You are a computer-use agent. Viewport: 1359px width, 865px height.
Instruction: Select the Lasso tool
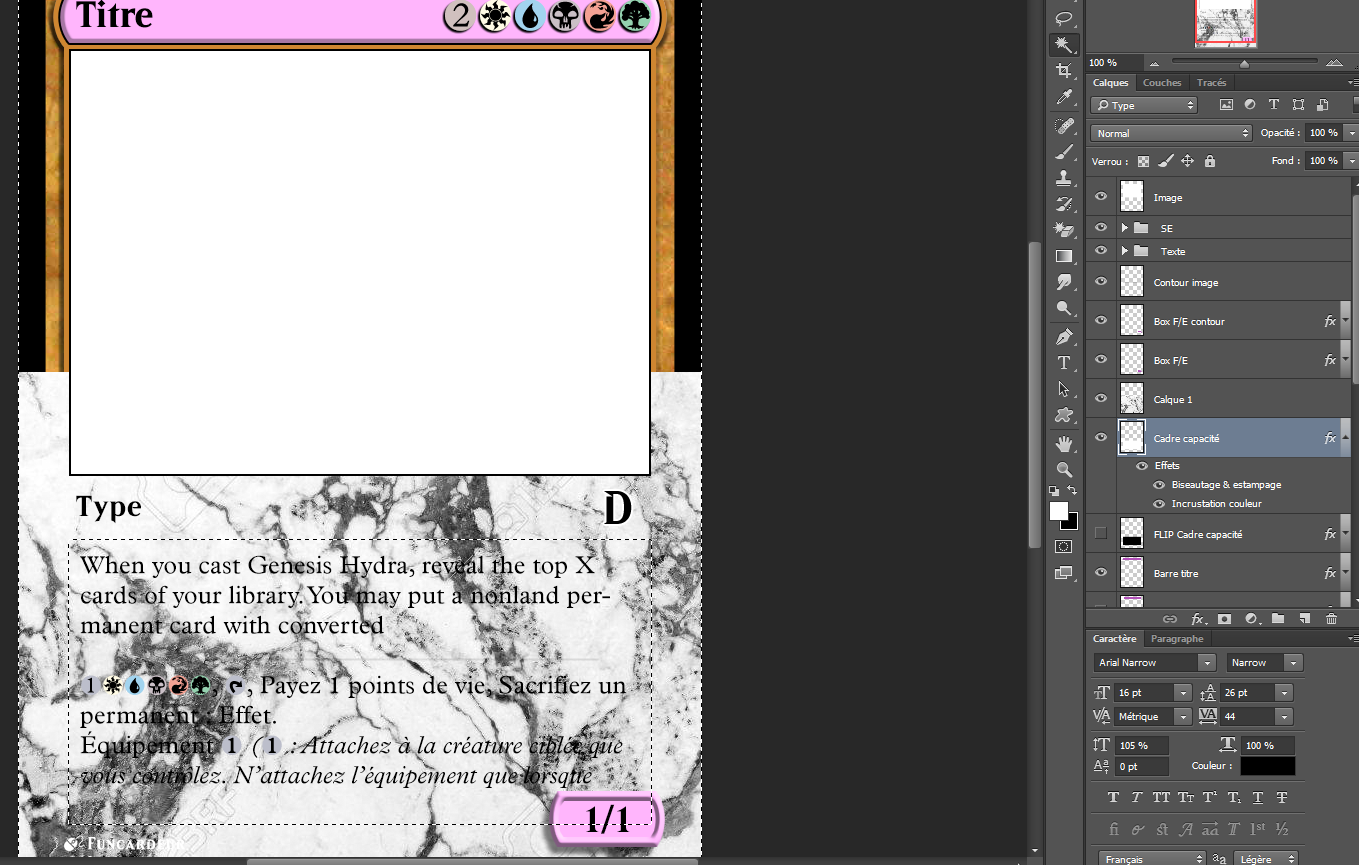pos(1064,18)
